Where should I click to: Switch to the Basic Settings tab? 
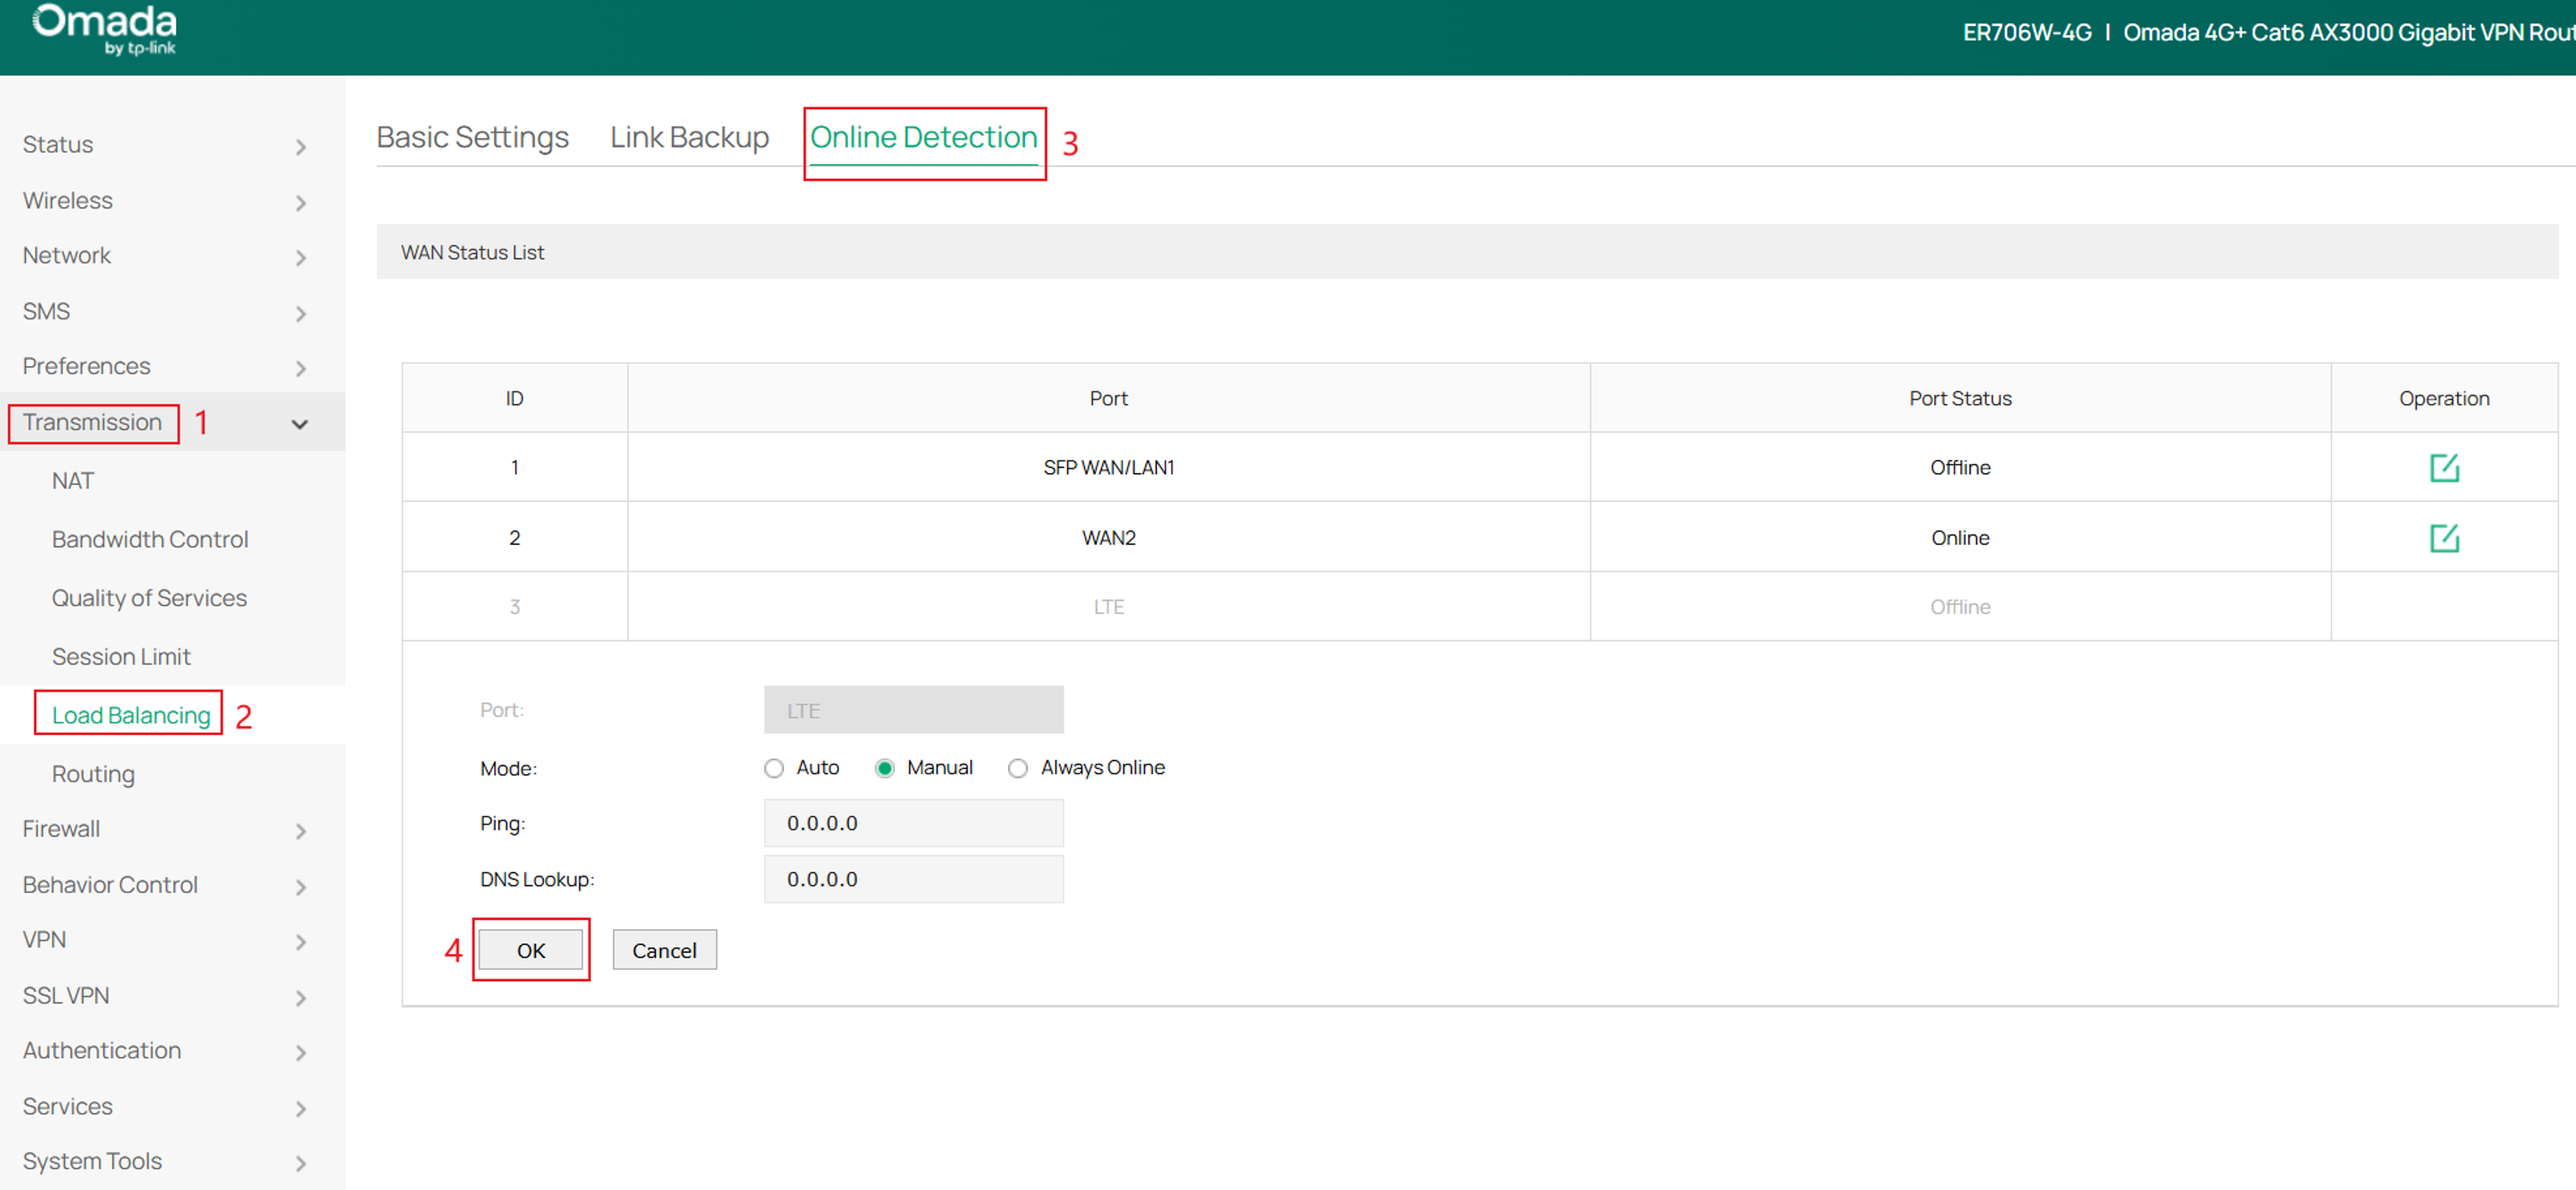tap(472, 137)
